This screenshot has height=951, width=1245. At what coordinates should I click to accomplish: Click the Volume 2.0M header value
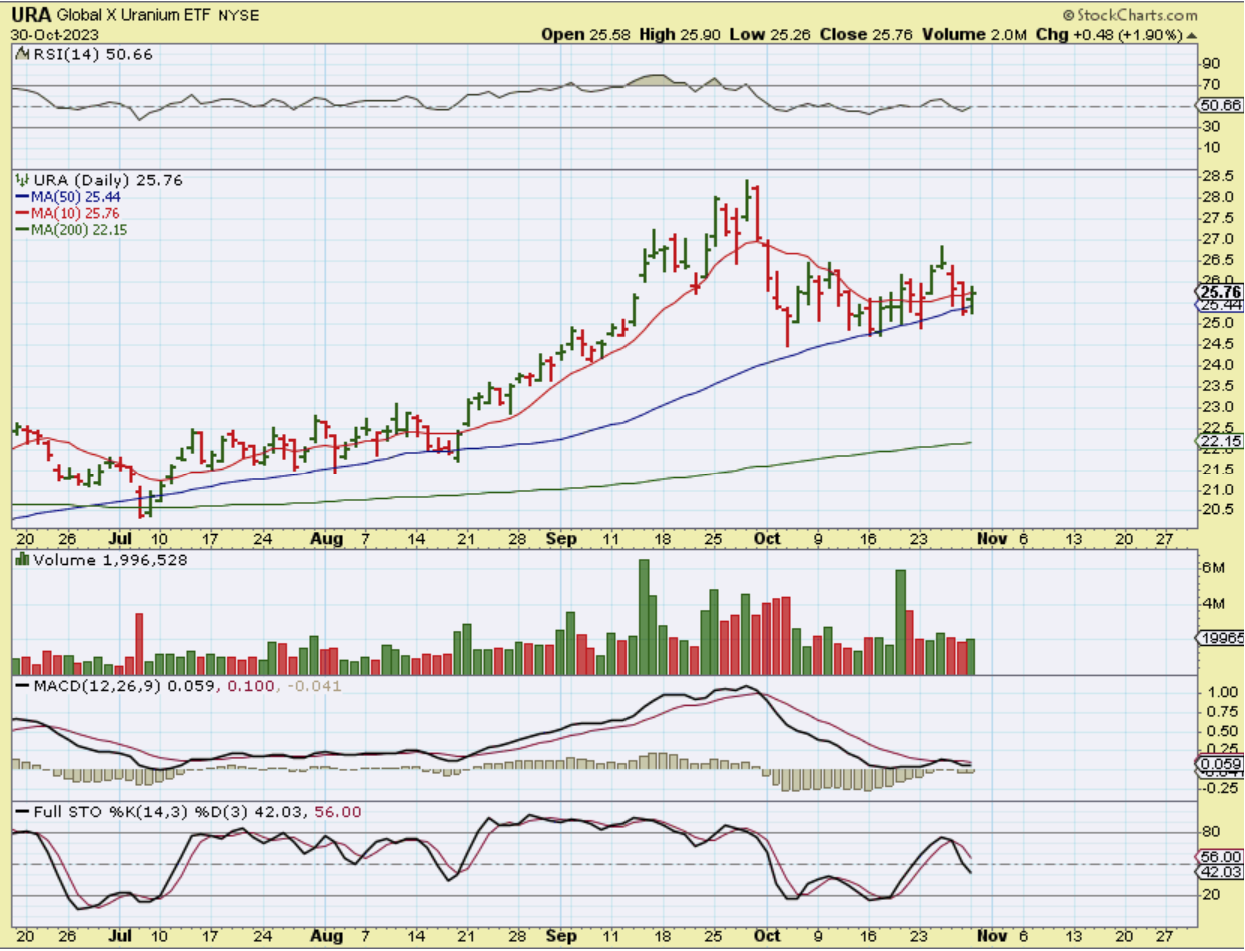(973, 34)
